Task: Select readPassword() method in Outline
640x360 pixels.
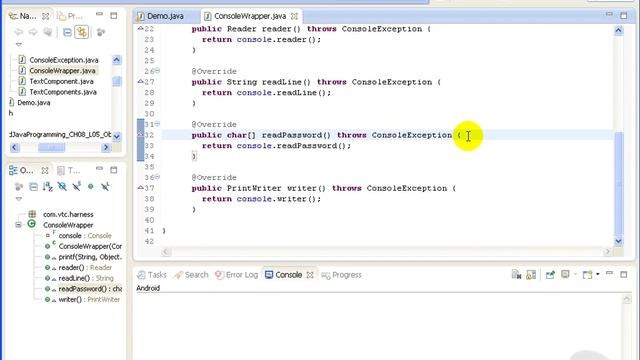Action: tap(90, 289)
